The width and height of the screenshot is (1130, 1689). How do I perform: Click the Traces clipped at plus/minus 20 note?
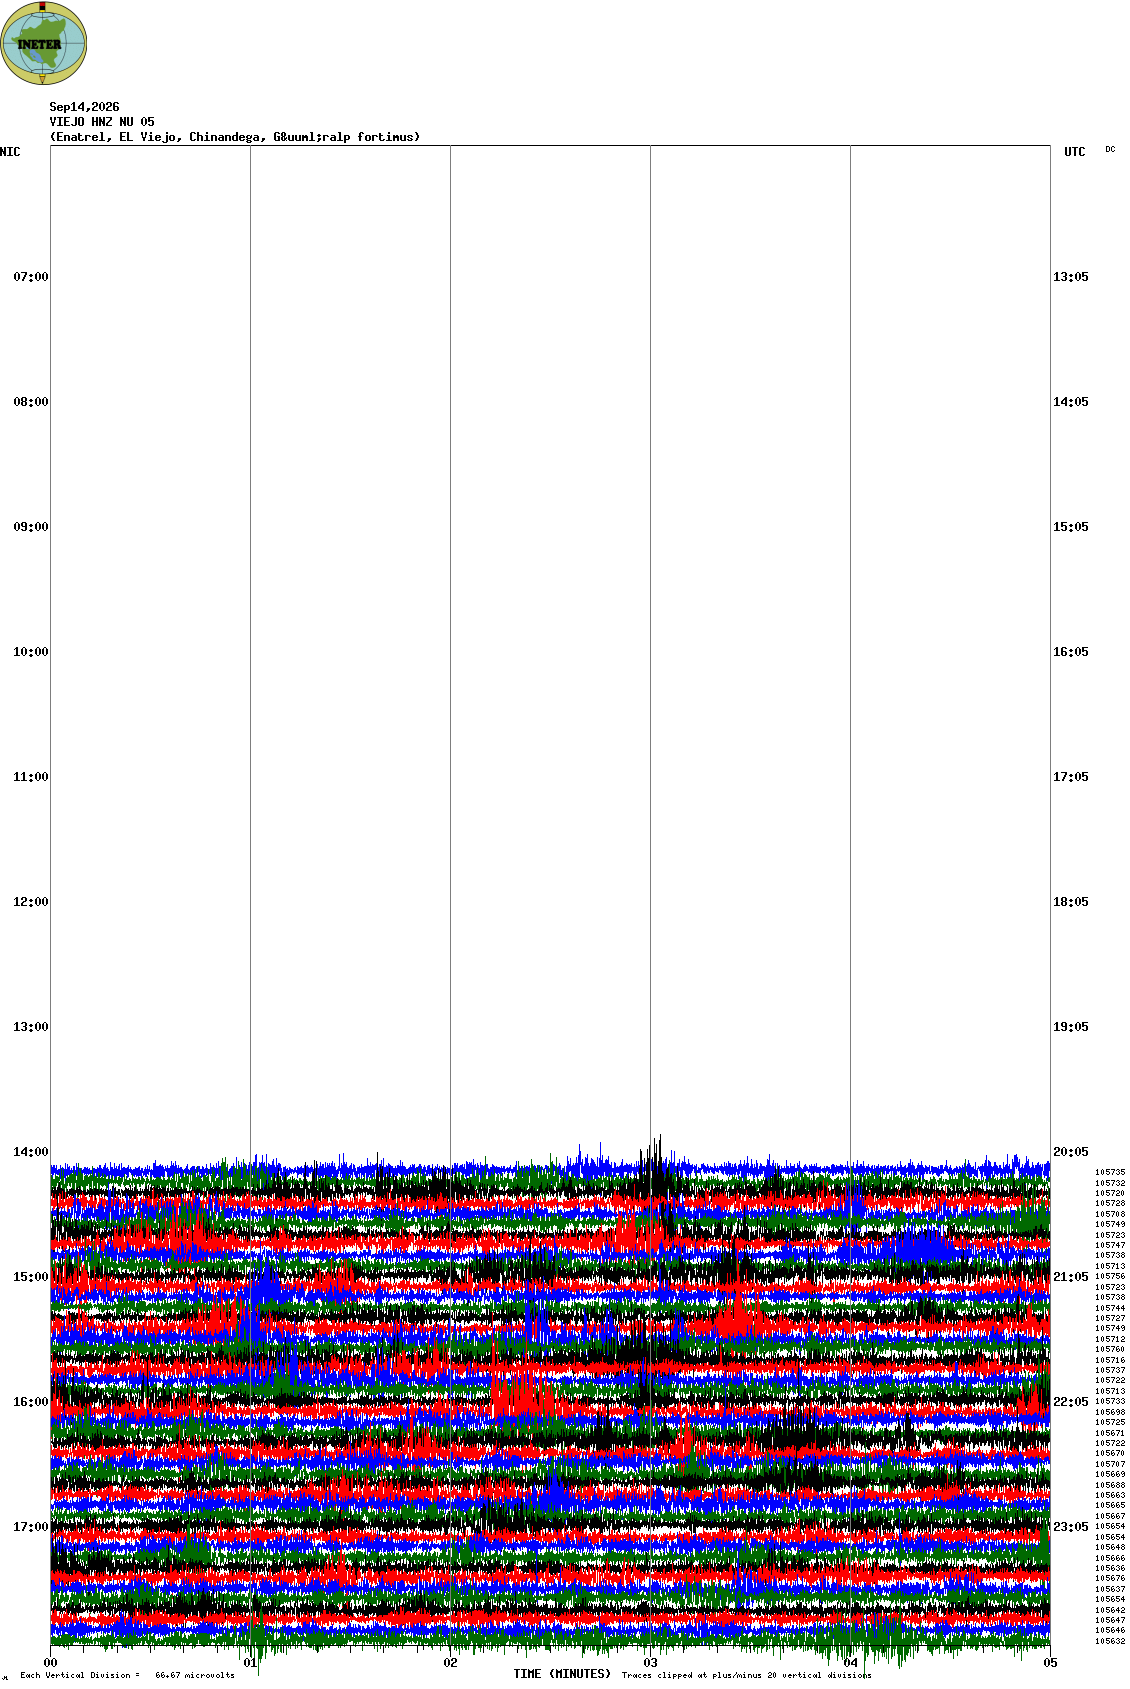coord(746,1675)
